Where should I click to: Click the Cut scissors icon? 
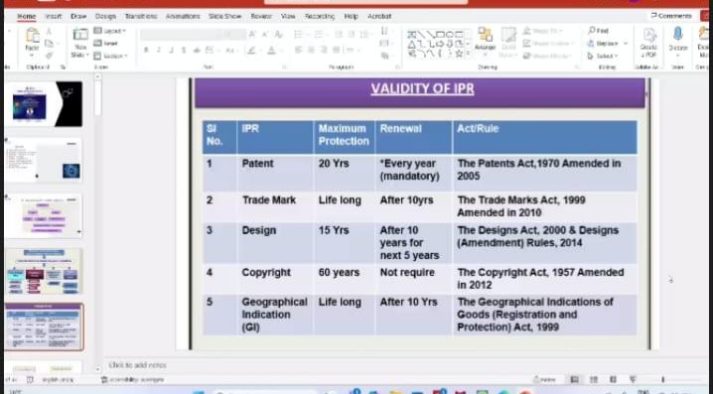49,31
